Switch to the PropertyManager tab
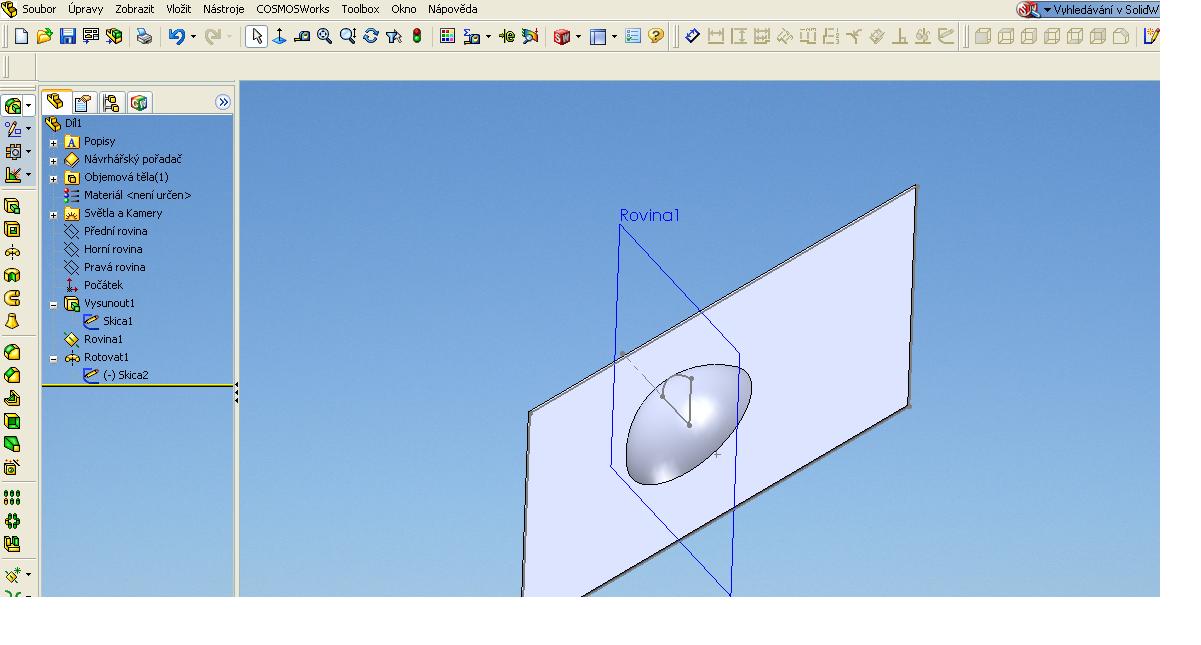 pyautogui.click(x=83, y=102)
